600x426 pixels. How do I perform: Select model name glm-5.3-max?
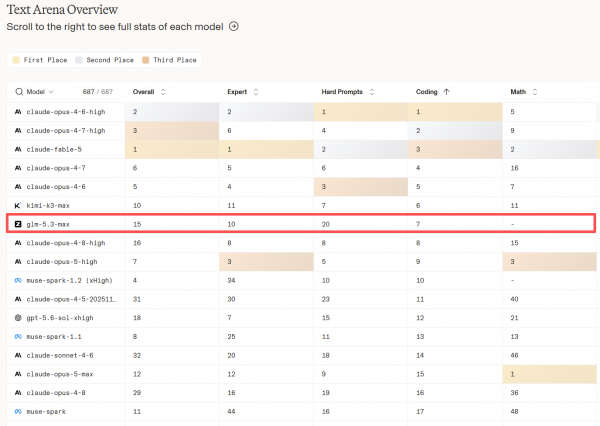[48, 224]
